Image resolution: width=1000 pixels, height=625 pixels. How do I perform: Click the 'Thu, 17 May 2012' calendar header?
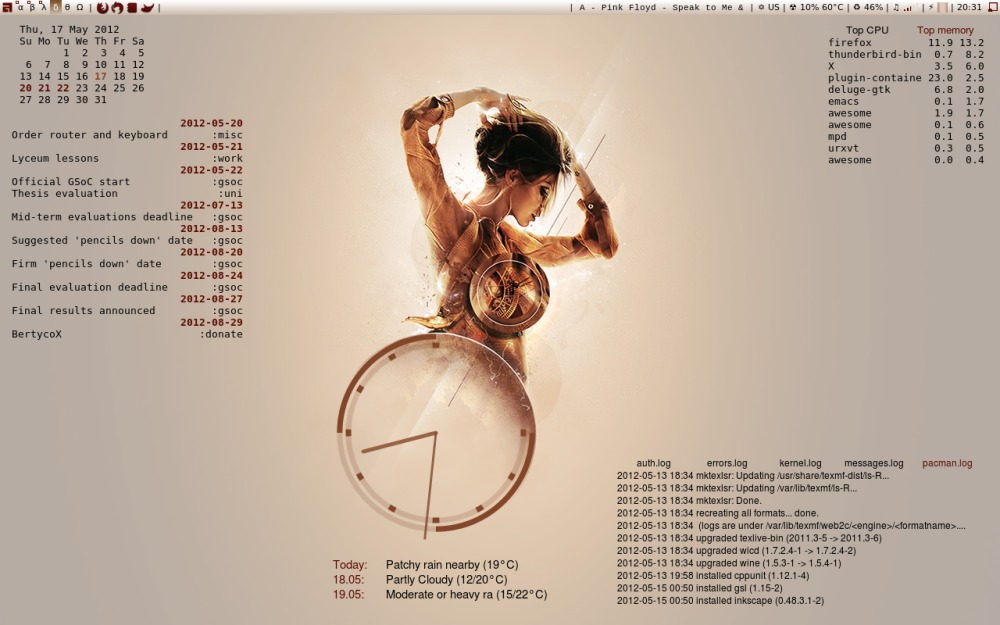point(70,29)
